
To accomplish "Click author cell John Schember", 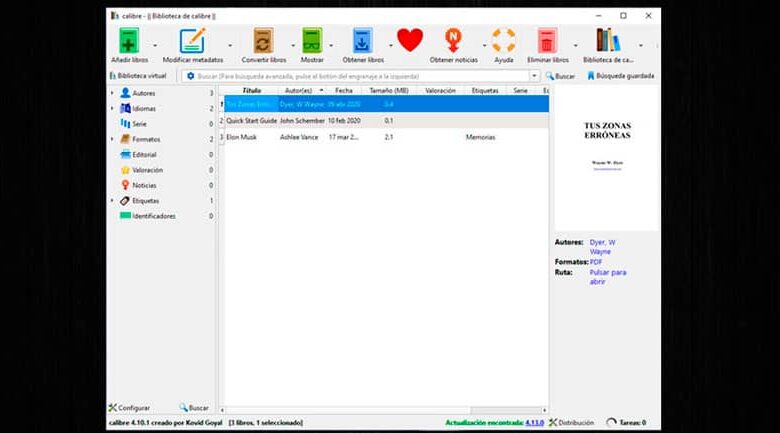I will pyautogui.click(x=302, y=120).
